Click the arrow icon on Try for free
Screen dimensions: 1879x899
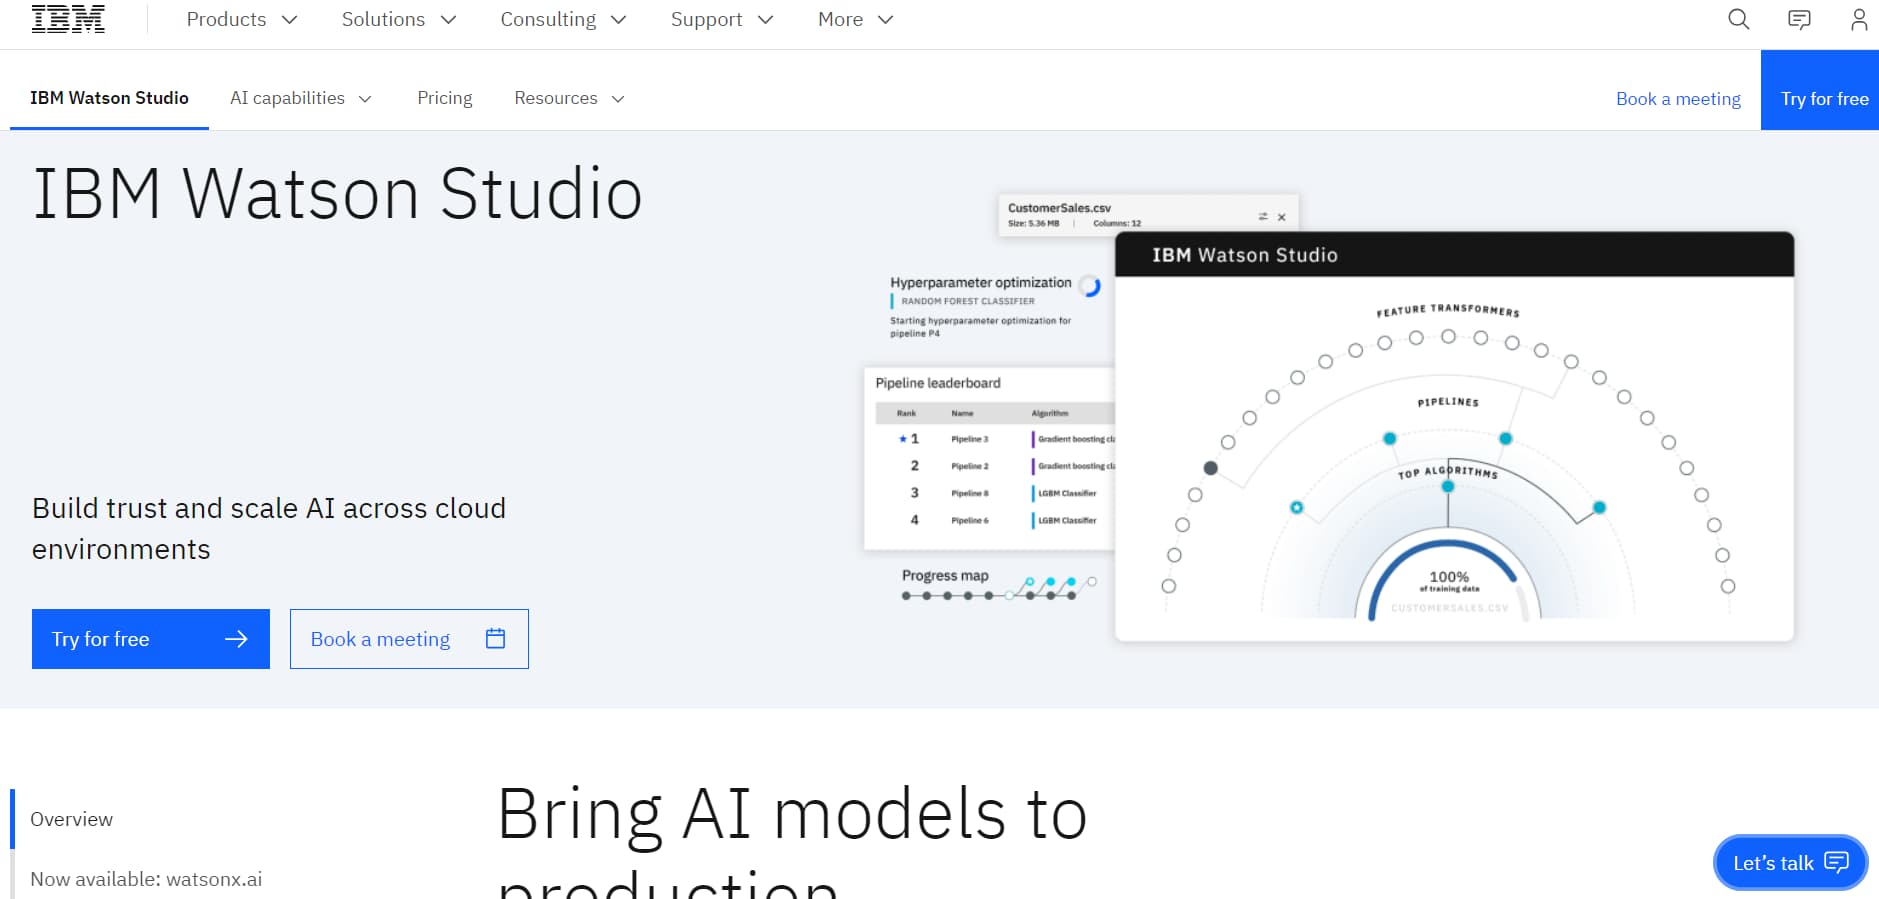[236, 639]
